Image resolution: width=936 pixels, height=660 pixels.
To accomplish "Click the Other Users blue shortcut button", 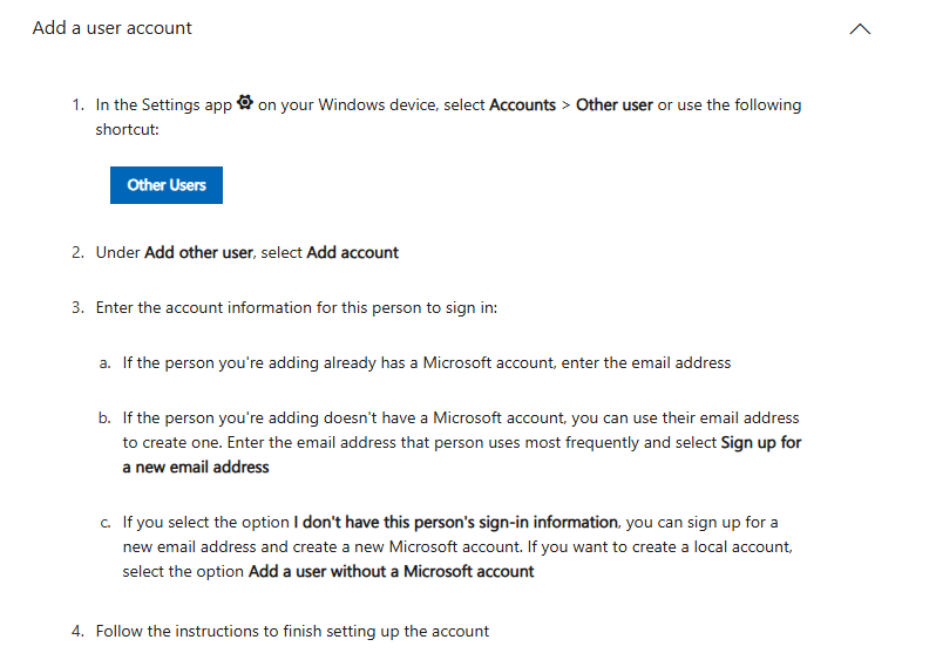I will click(166, 184).
